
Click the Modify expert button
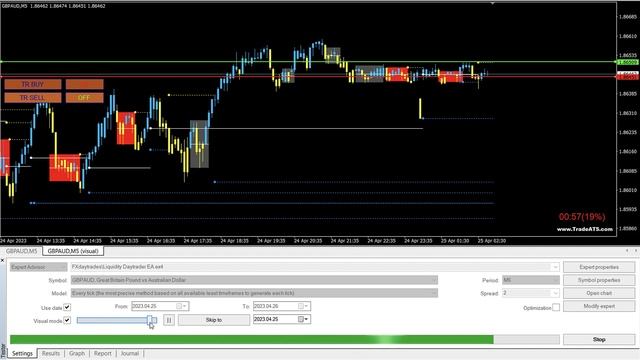(599, 306)
